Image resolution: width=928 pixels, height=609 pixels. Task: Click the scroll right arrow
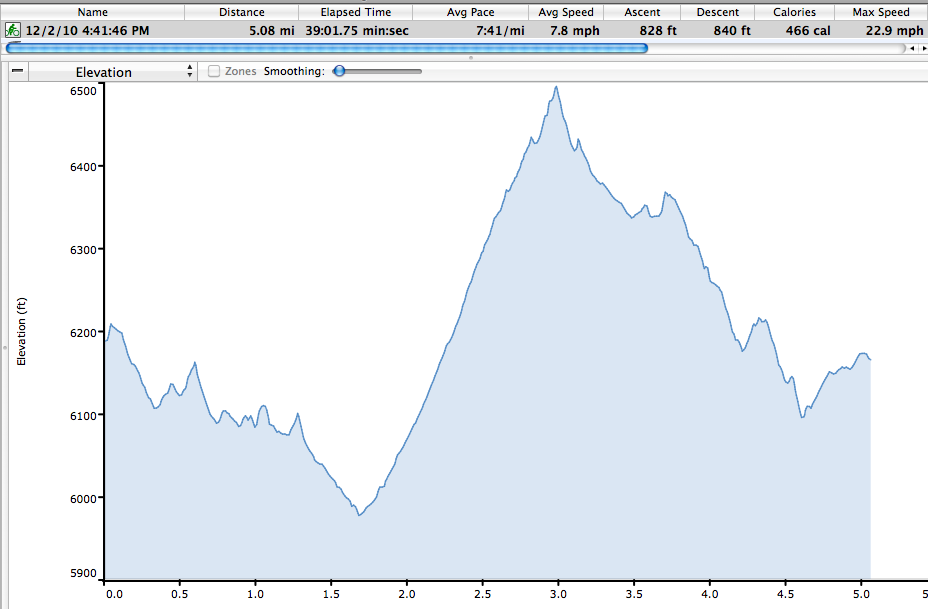pos(921,48)
